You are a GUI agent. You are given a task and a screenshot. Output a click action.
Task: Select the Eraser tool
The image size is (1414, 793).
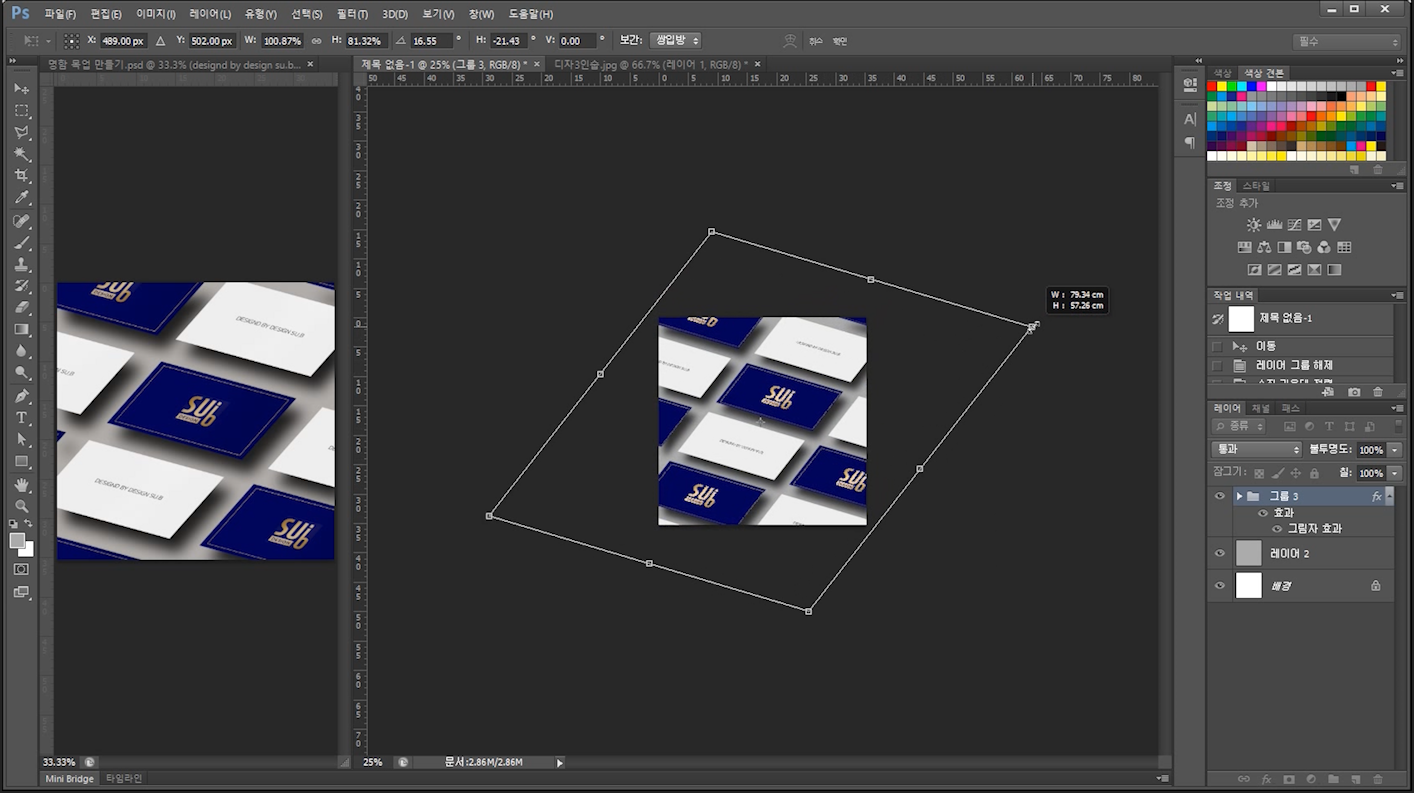pos(22,308)
